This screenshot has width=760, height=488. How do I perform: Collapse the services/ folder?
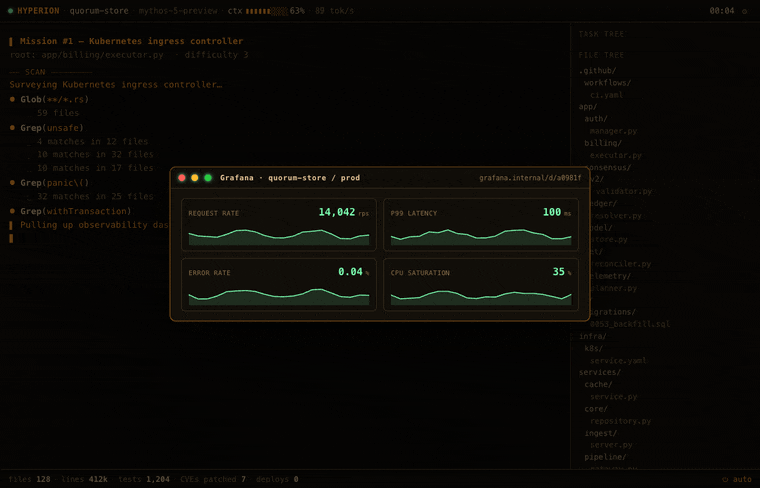click(x=600, y=373)
